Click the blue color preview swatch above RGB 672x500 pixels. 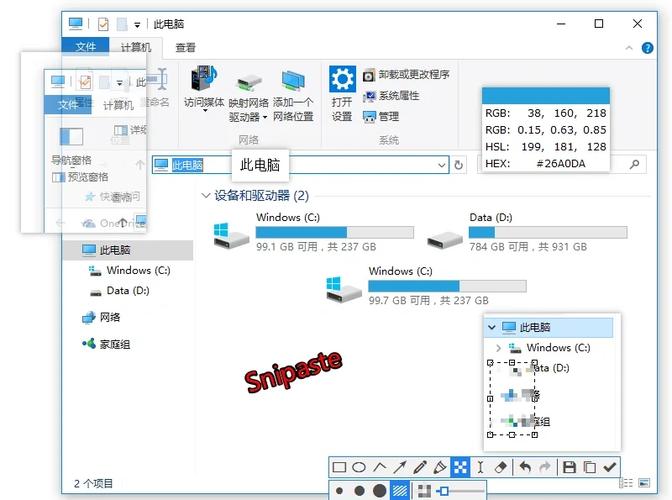point(546,96)
